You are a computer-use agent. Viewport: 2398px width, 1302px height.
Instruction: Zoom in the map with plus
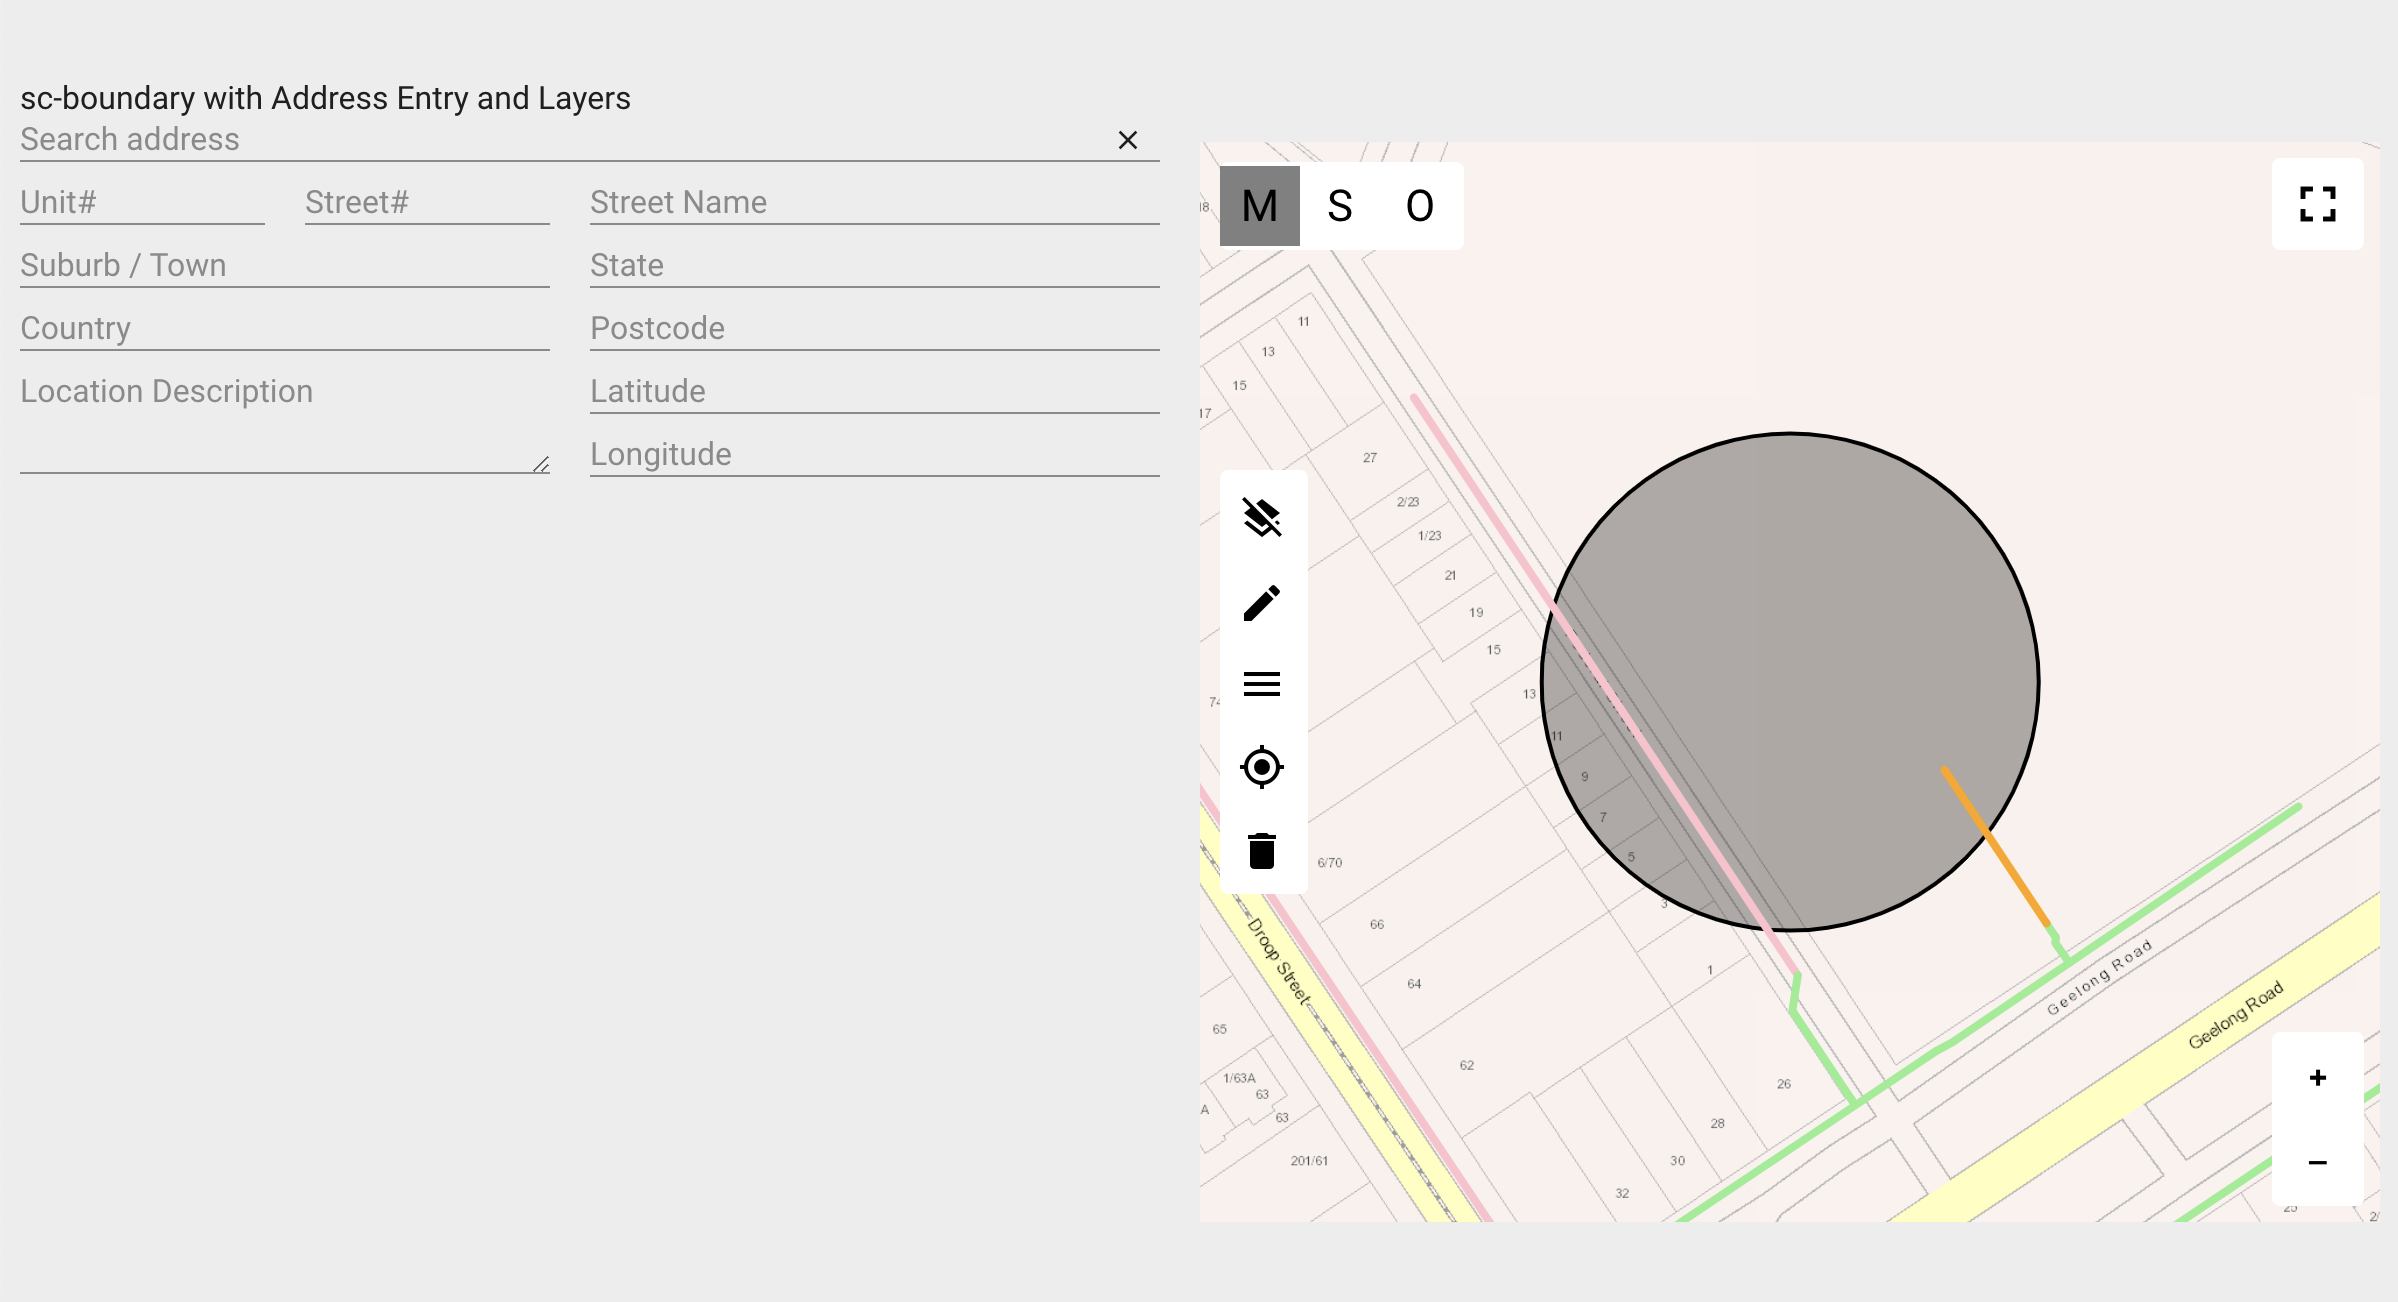click(2317, 1078)
